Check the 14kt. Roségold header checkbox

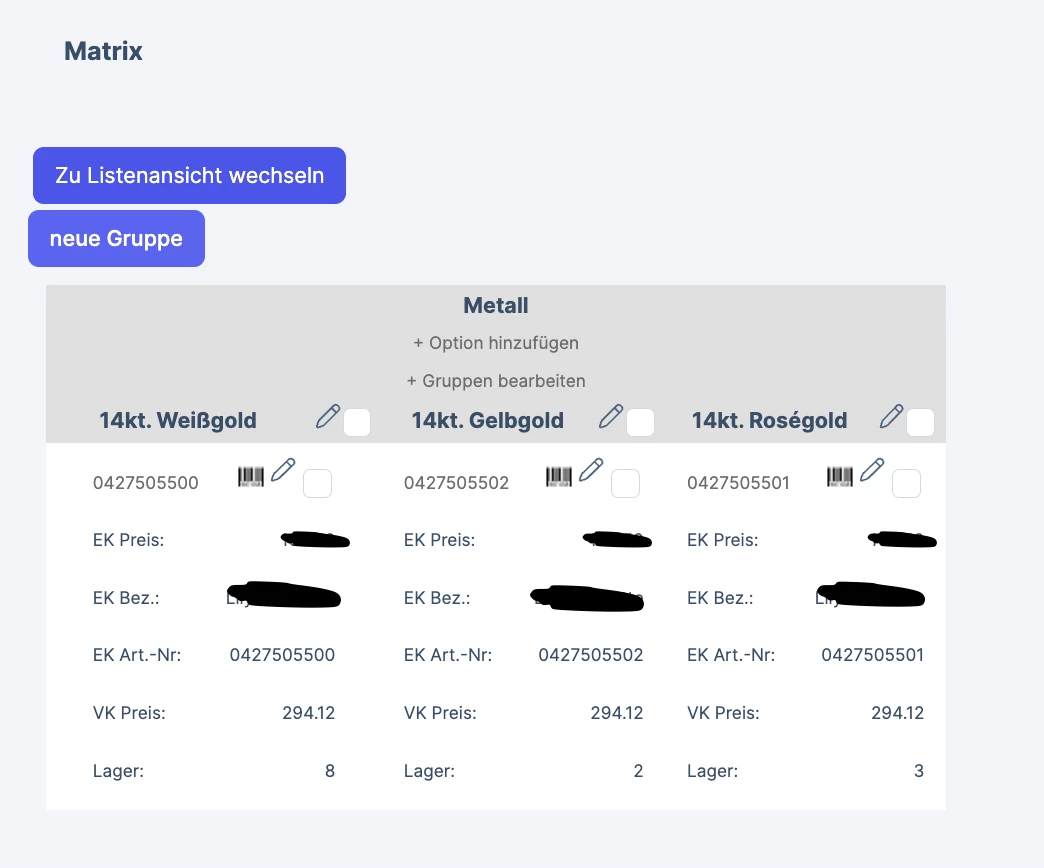click(x=921, y=423)
